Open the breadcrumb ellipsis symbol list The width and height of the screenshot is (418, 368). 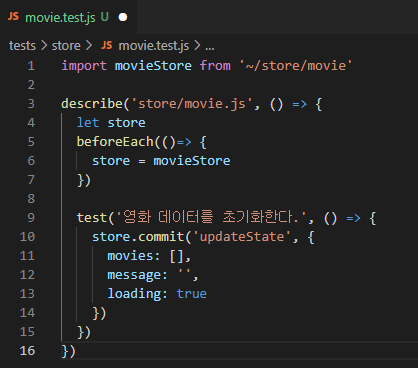pyautogui.click(x=210, y=47)
